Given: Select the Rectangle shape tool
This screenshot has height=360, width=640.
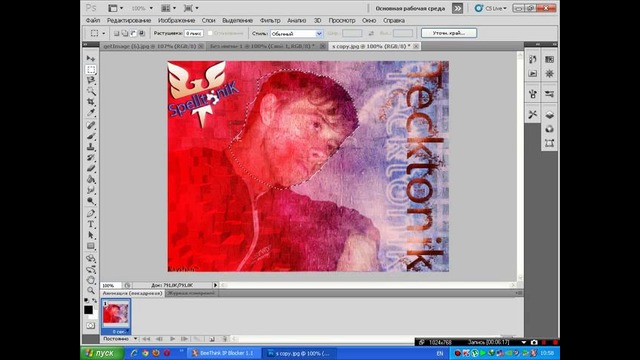Looking at the screenshot, I should click(x=91, y=246).
